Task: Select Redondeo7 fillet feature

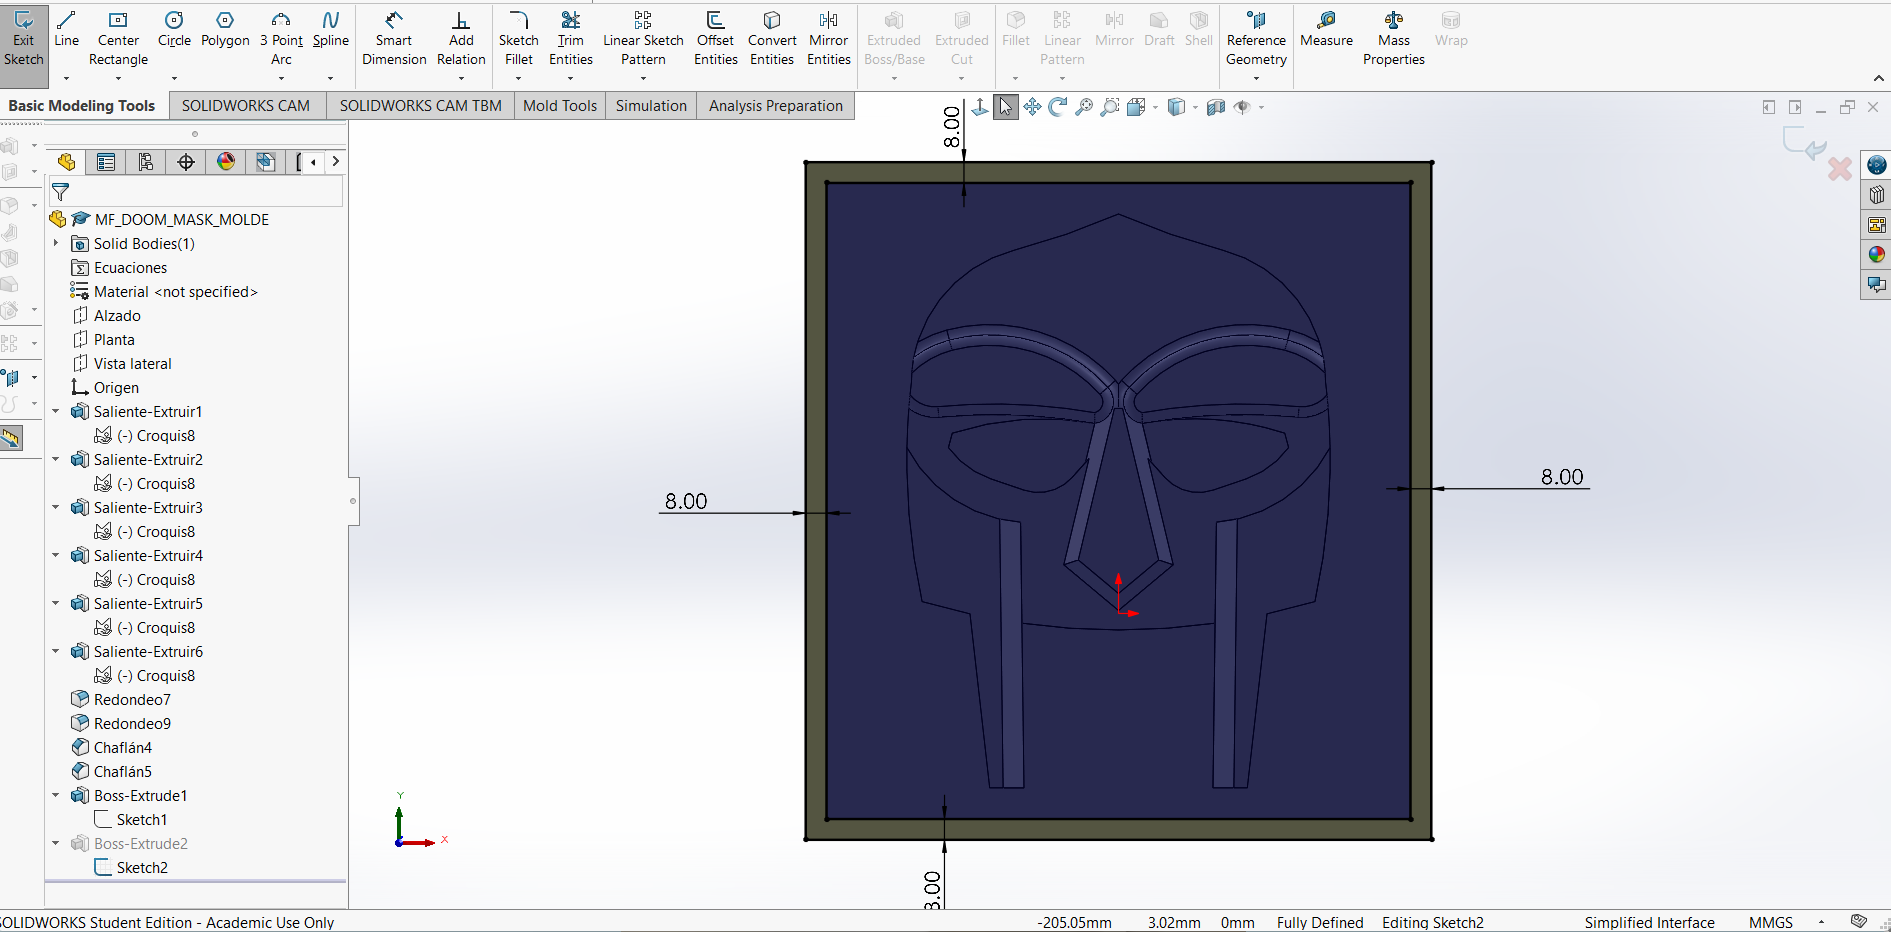Action: (x=132, y=699)
